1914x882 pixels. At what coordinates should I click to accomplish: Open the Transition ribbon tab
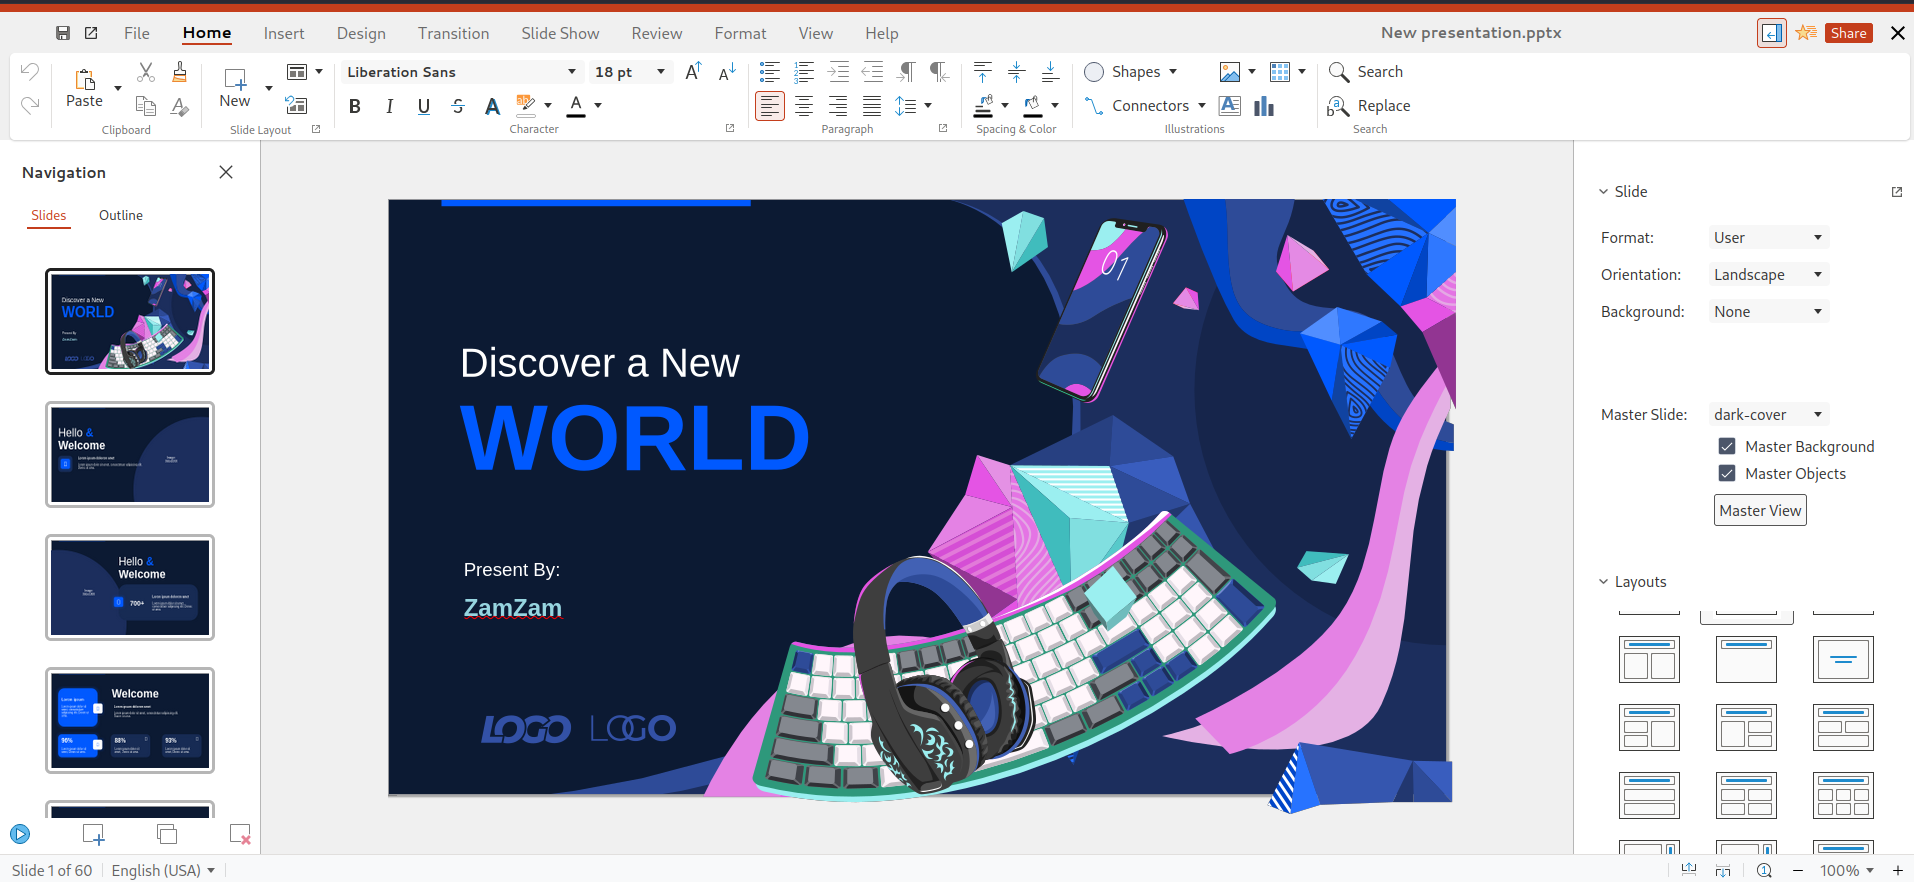coord(453,33)
